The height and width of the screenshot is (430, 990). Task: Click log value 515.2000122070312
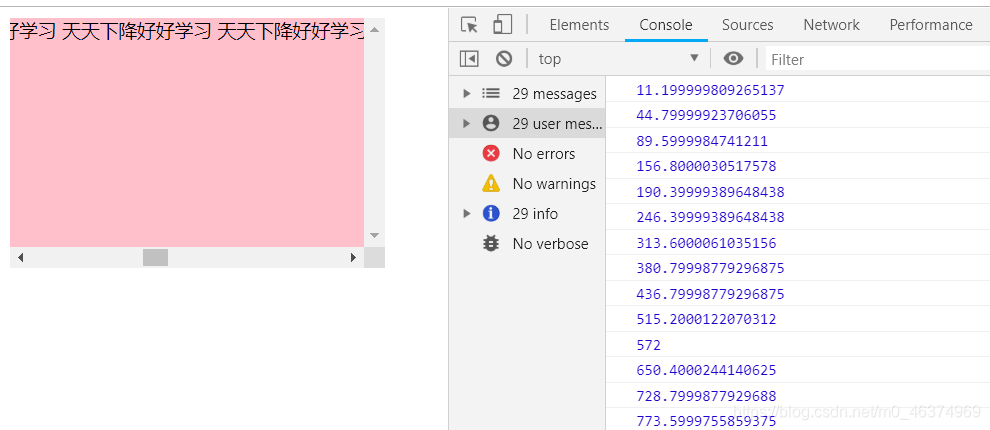(x=706, y=320)
